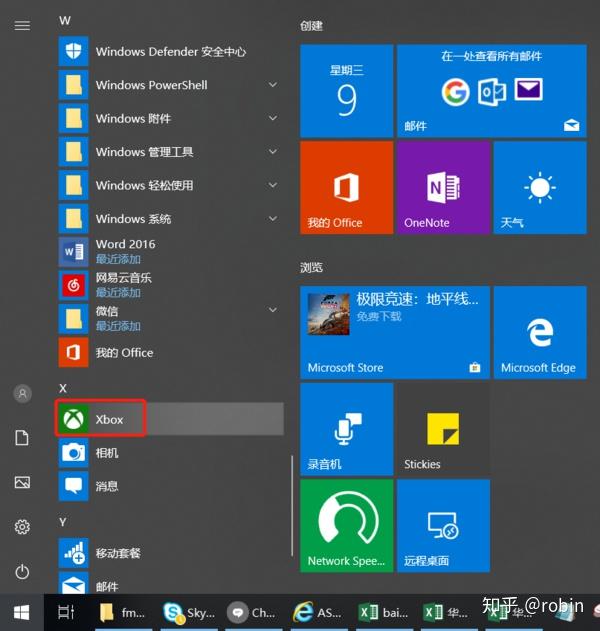Expand the Windows 附件 folder
Screen dimensions: 600x631
[273, 119]
